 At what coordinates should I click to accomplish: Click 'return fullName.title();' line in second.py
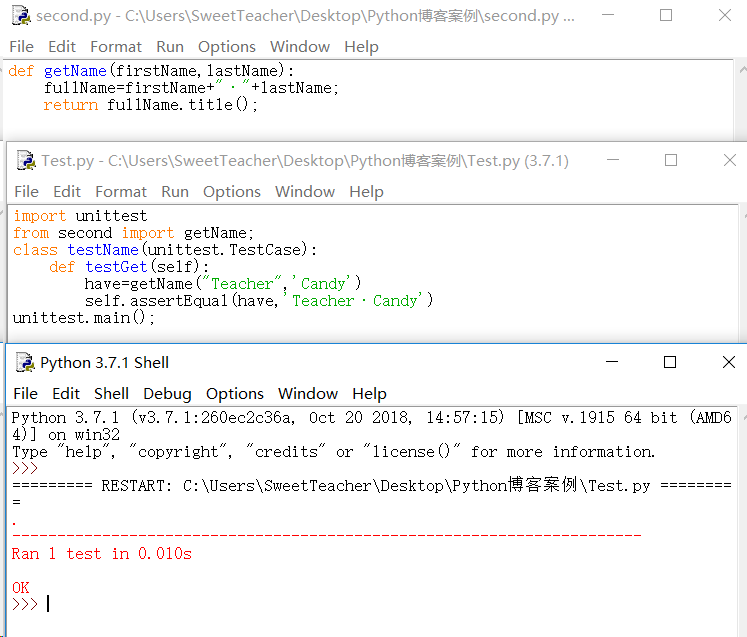click(151, 105)
